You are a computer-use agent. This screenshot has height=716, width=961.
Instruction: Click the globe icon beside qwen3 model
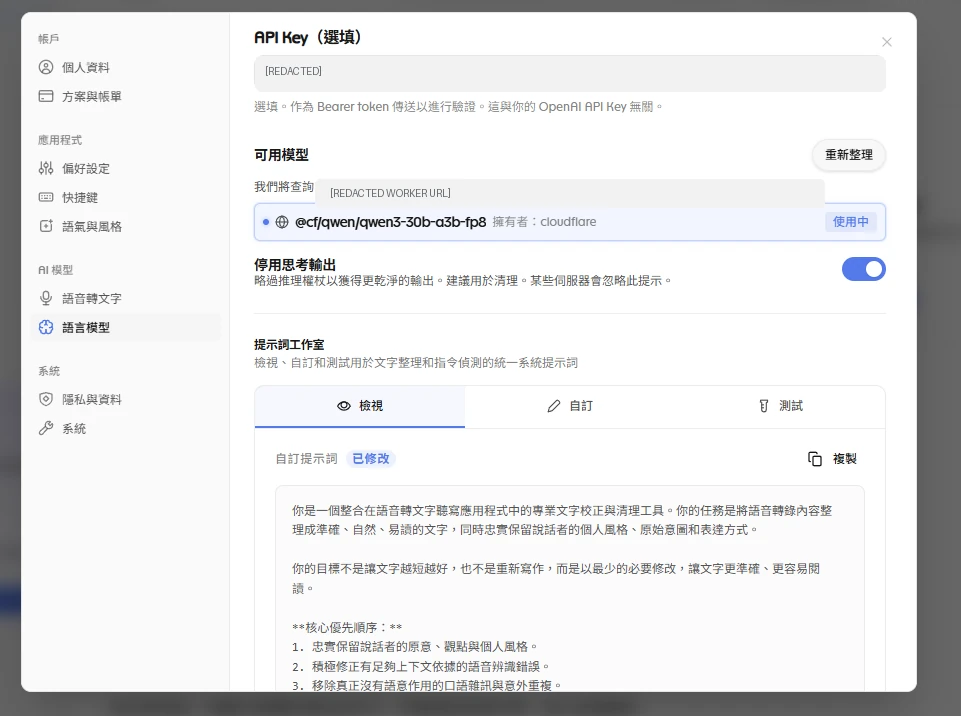(x=282, y=222)
